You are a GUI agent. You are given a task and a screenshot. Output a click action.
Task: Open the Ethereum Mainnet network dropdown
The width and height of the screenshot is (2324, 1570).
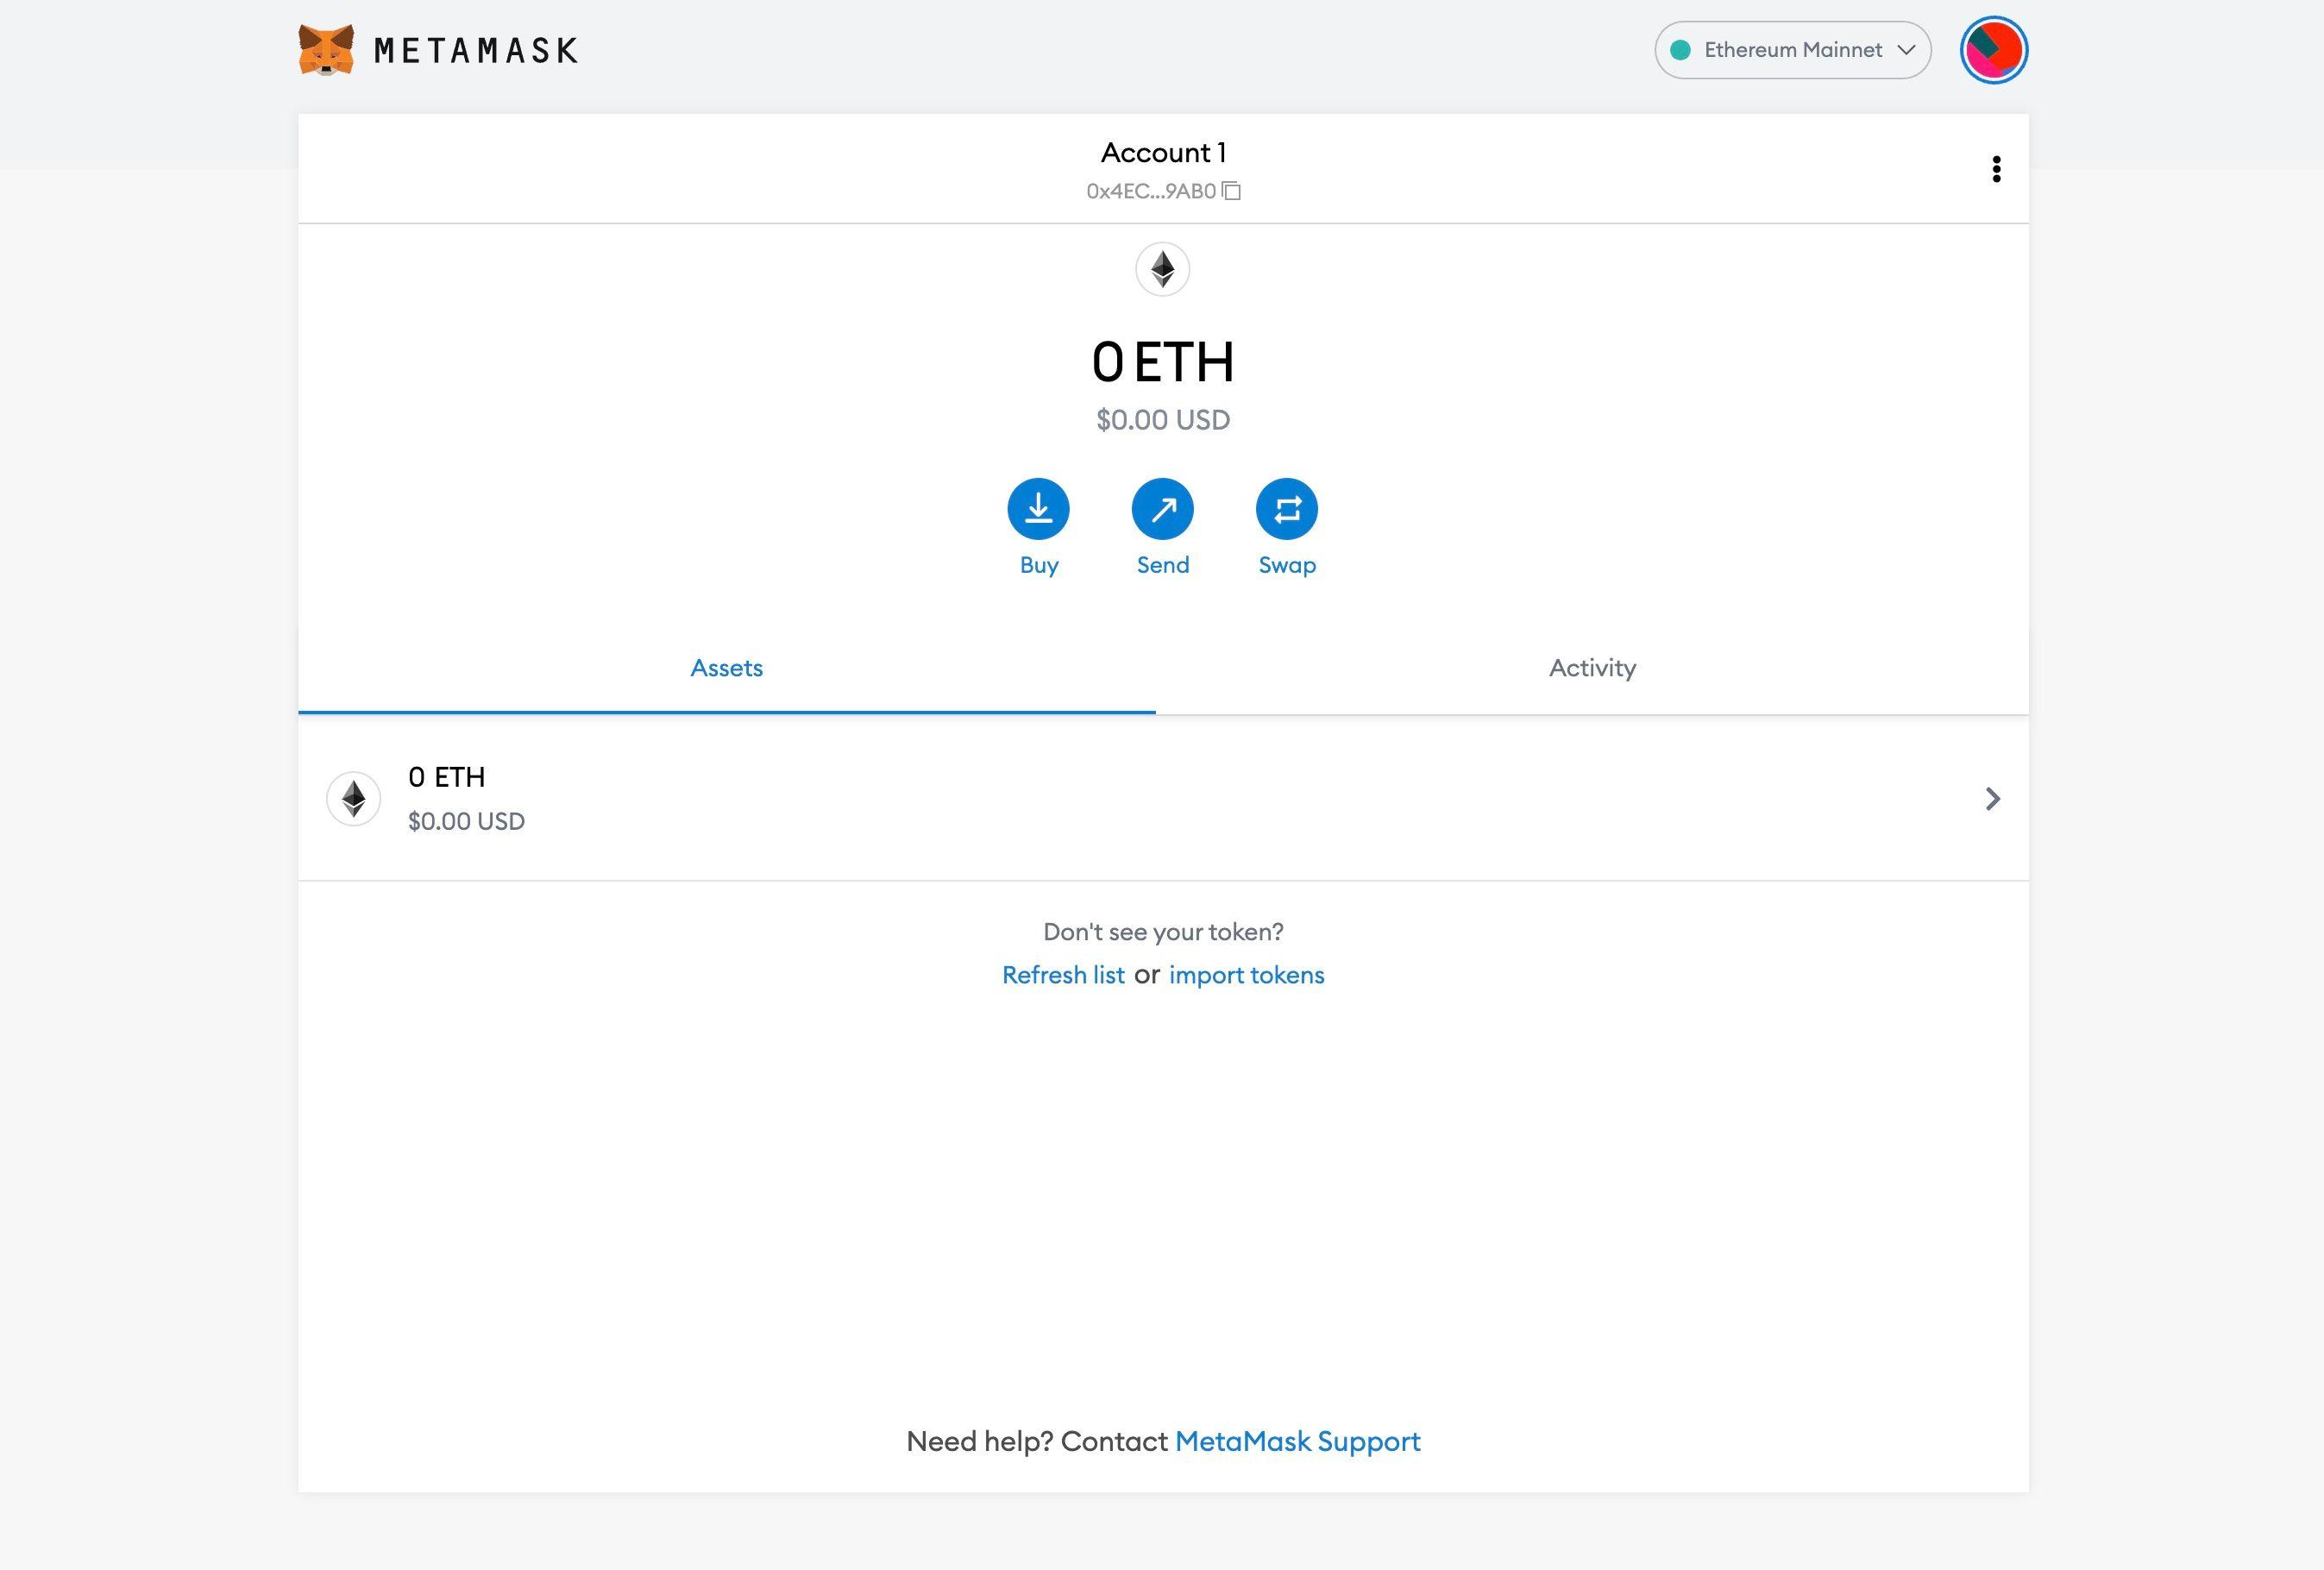(1793, 50)
